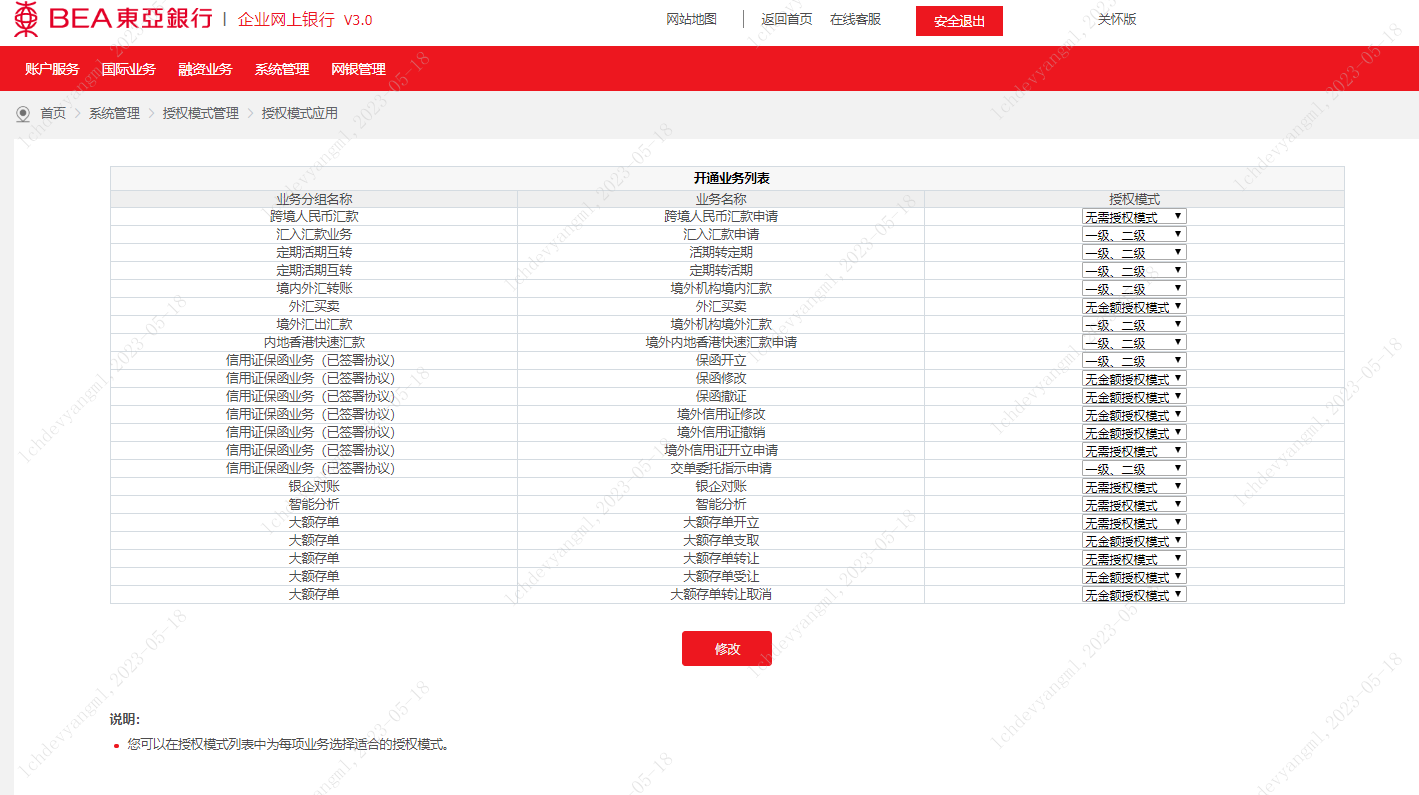Open the 保函开立 authorization mode dropdown
Screen dimensions: 1419x795
(x=1133, y=360)
